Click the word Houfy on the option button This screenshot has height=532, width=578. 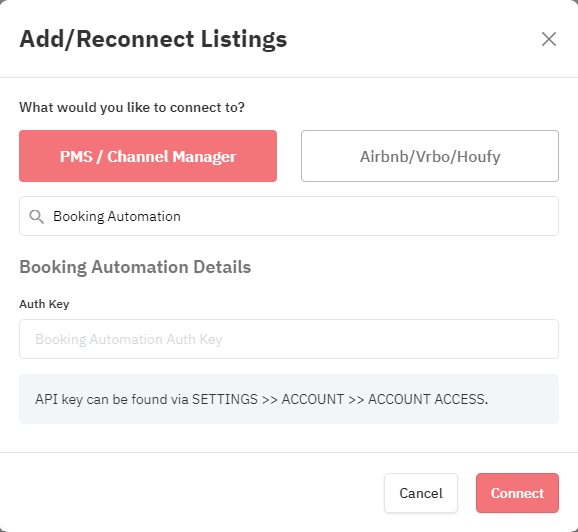(479, 157)
